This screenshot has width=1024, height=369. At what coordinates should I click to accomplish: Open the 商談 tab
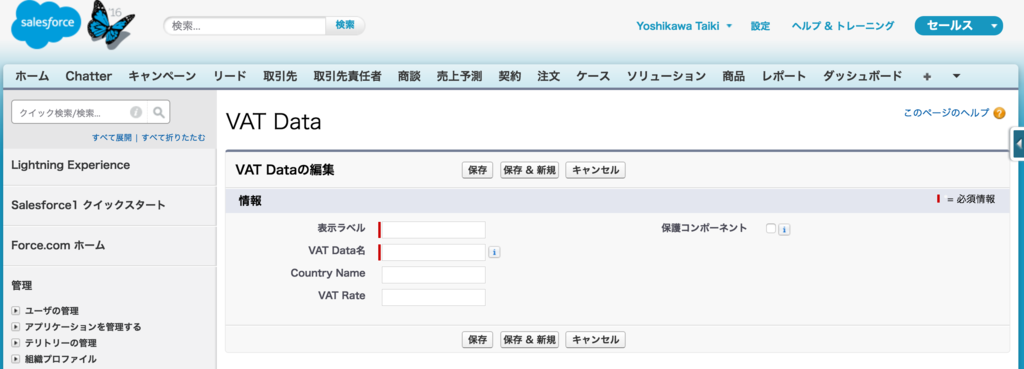[408, 76]
